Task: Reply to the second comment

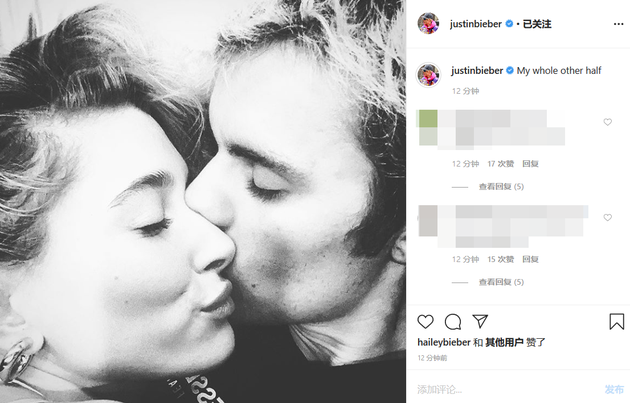Action: tap(530, 259)
